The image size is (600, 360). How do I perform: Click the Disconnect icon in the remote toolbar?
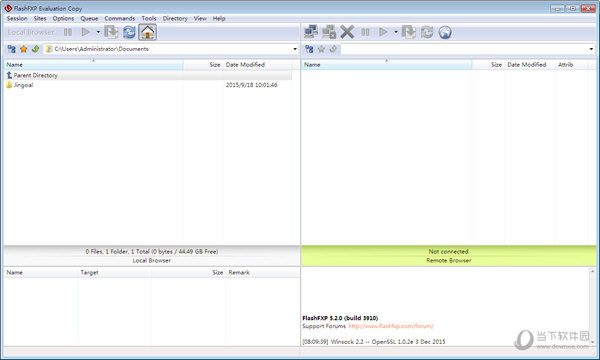pyautogui.click(x=329, y=32)
